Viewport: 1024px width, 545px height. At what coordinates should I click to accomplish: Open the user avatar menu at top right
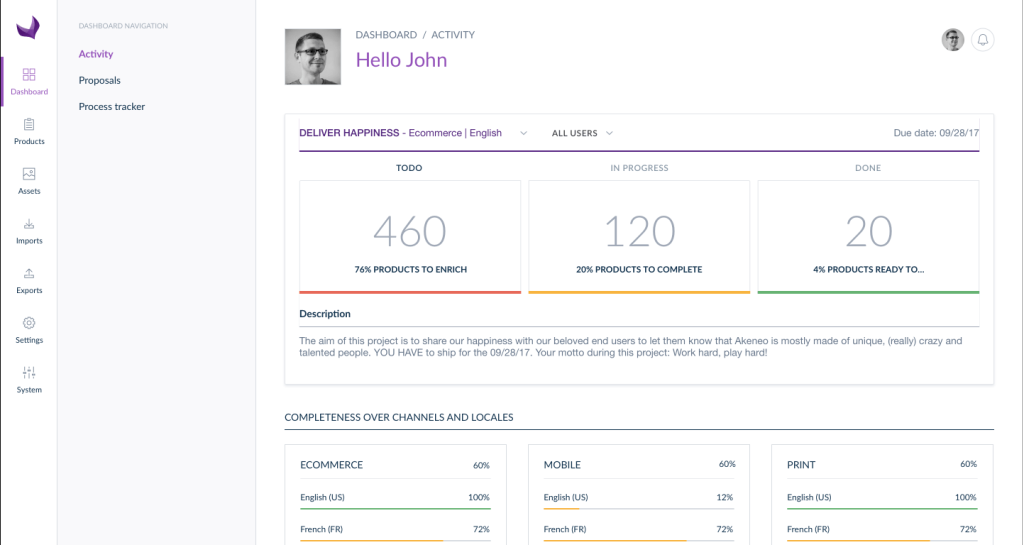(x=953, y=40)
